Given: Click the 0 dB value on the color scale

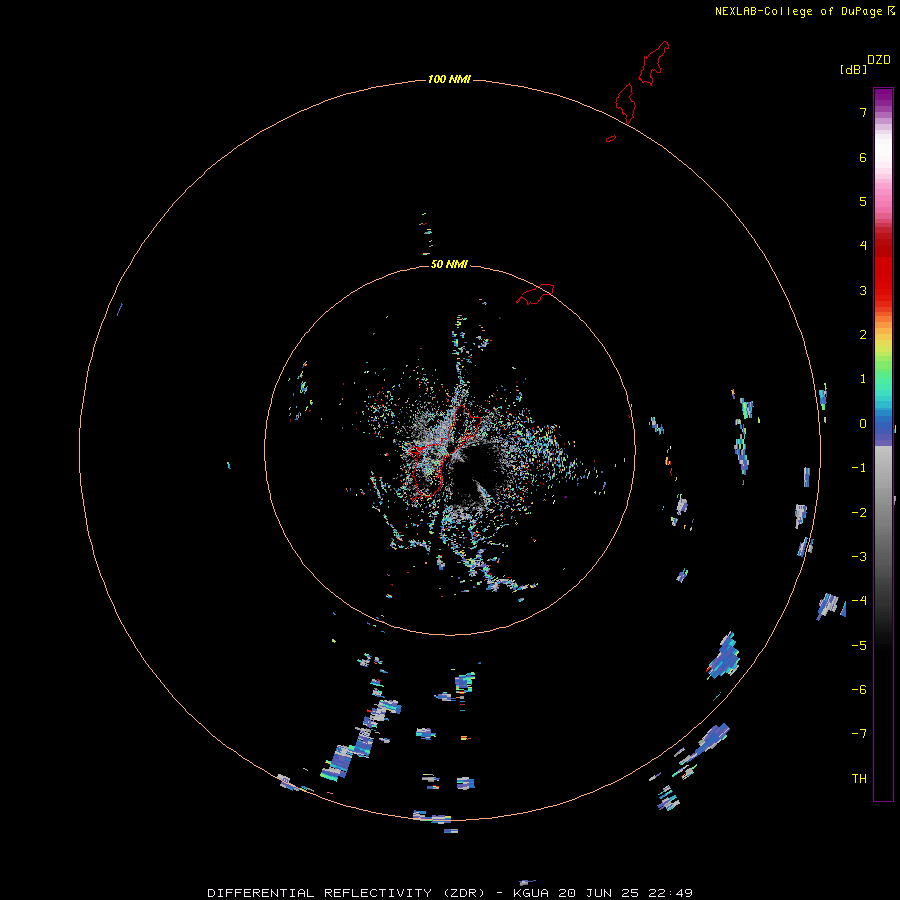Looking at the screenshot, I should 863,424.
